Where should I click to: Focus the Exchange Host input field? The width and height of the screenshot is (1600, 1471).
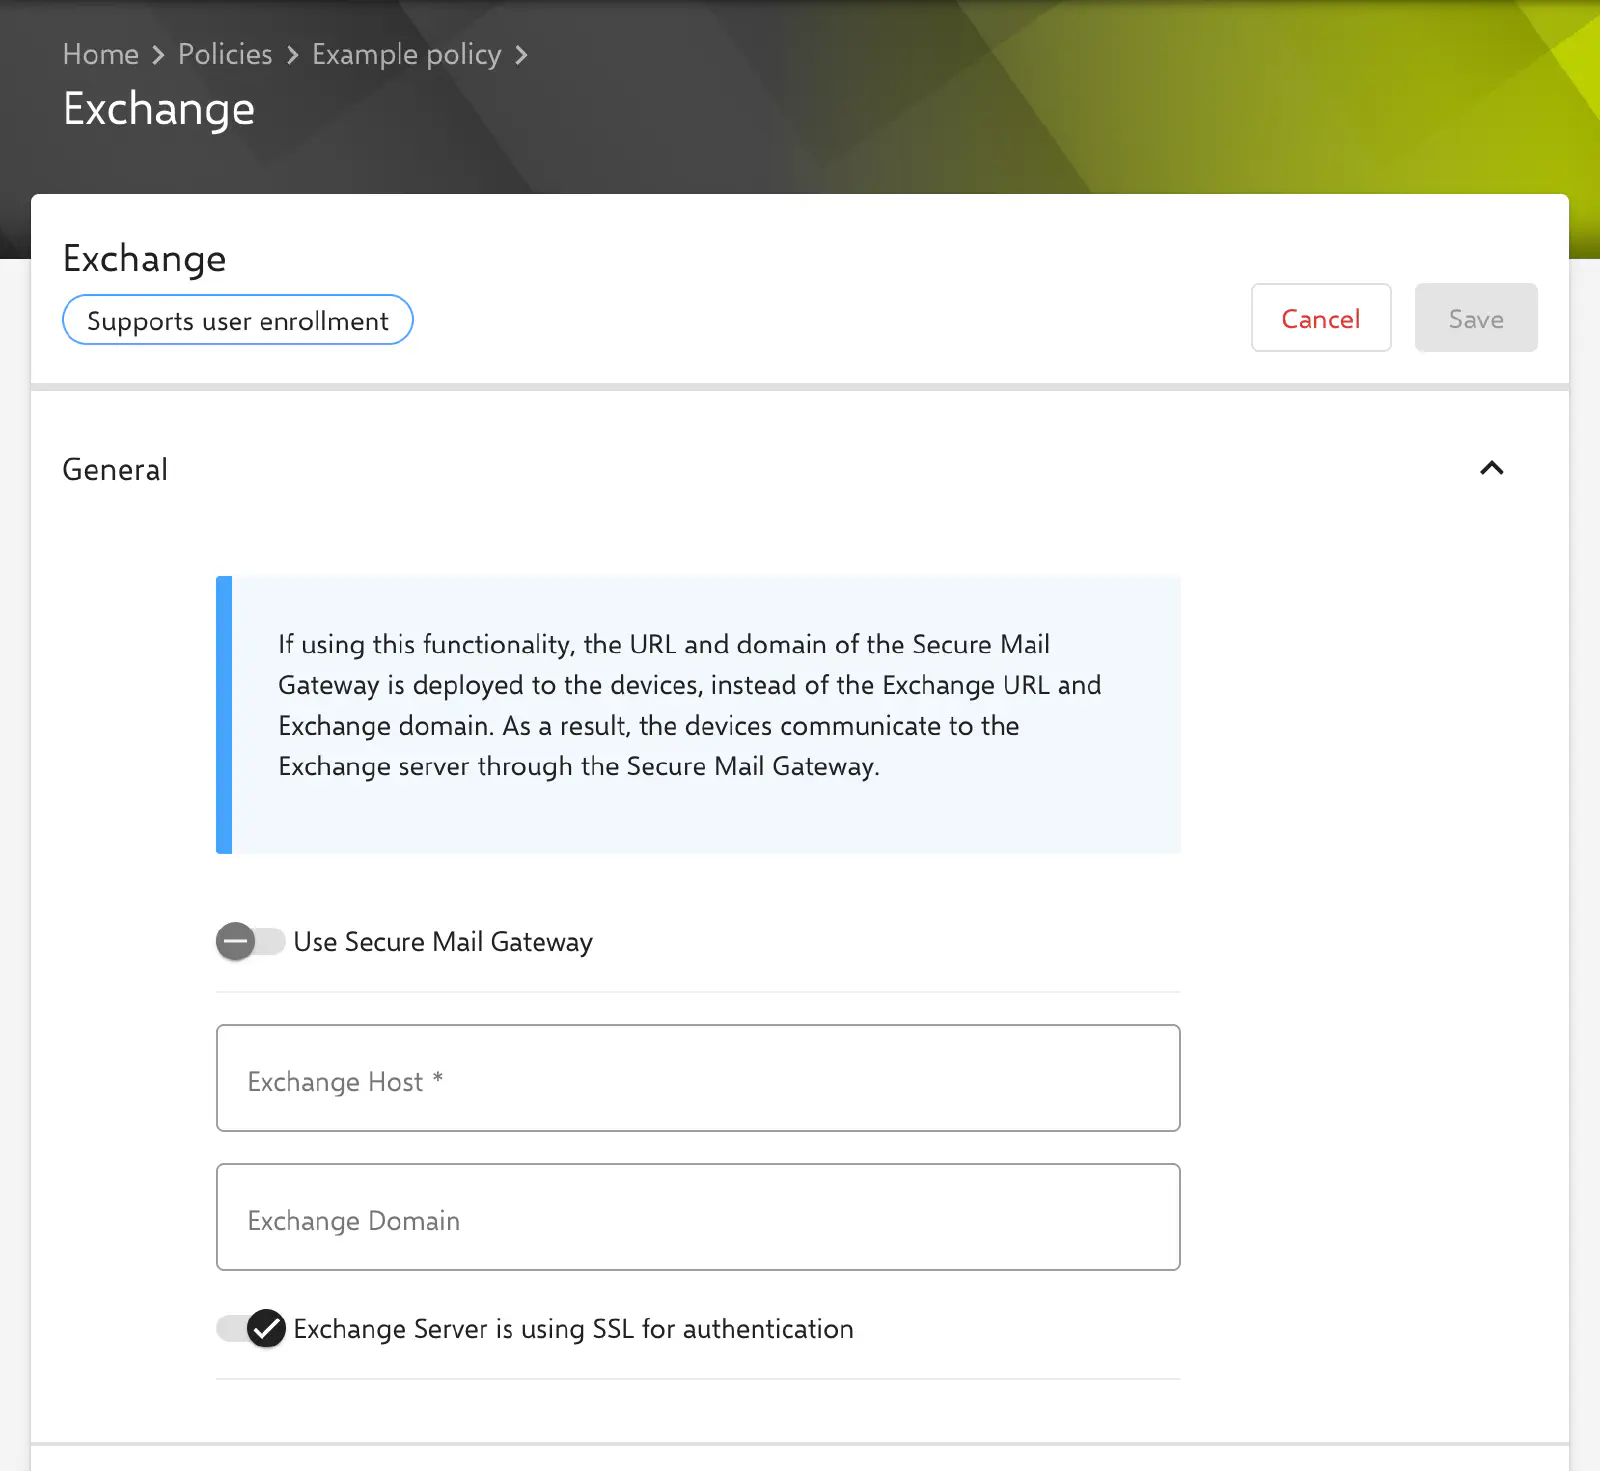[698, 1078]
